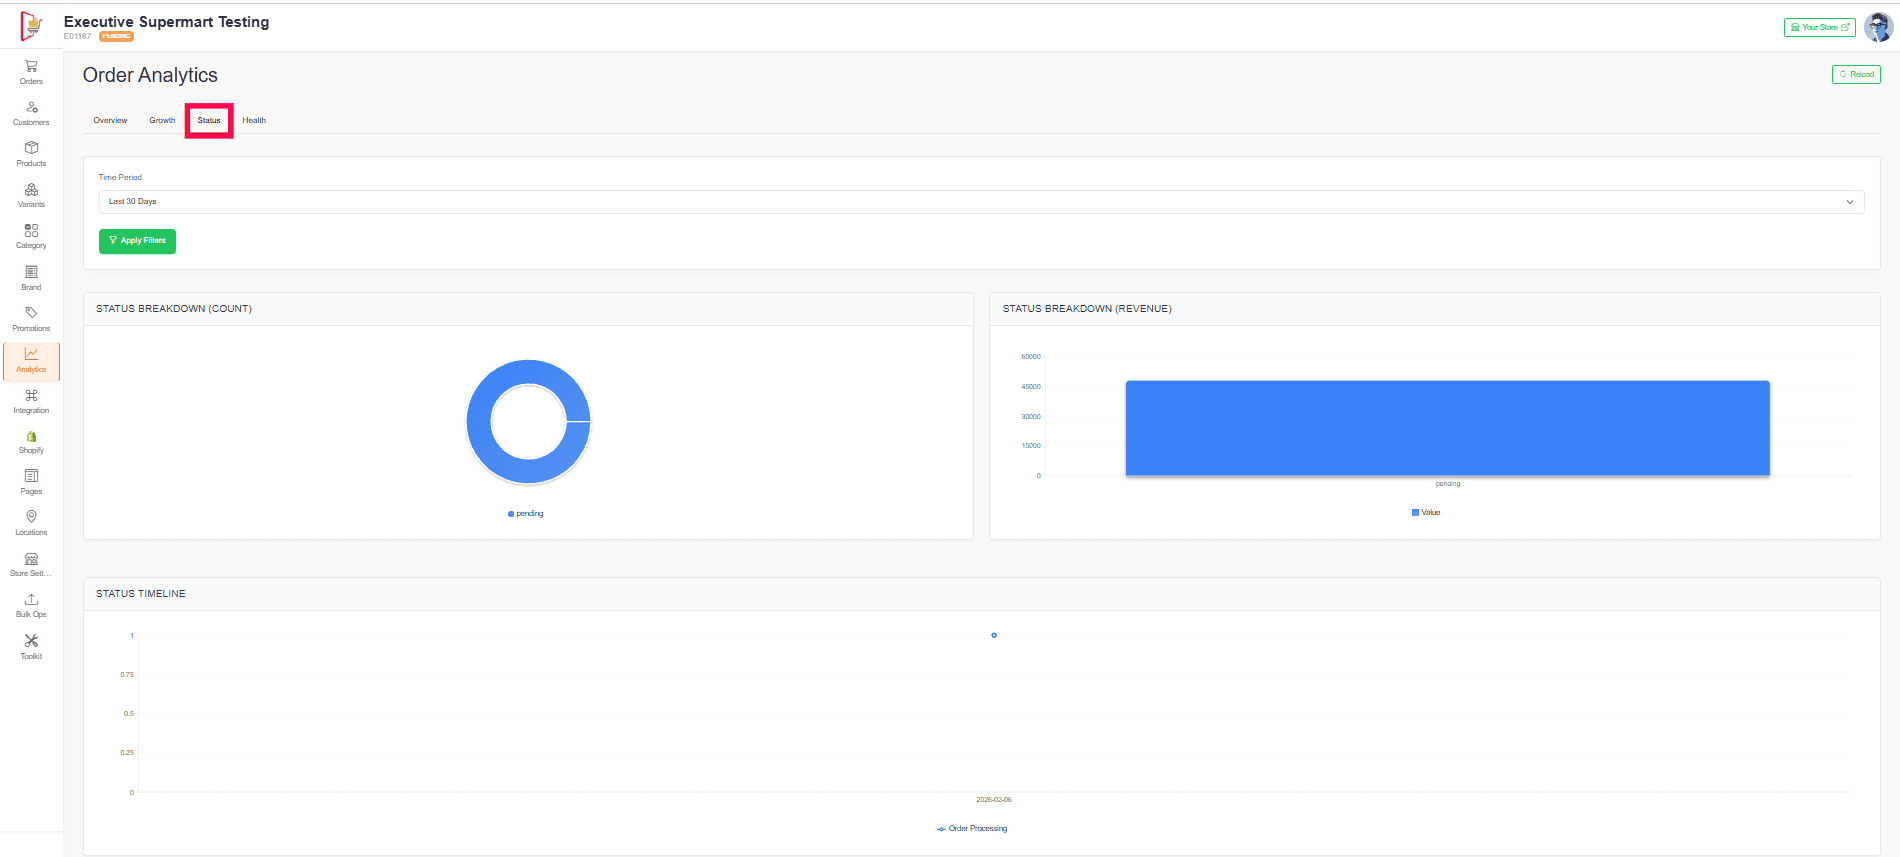1900x857 pixels.
Task: Click the Apply Filters button
Action: pyautogui.click(x=137, y=241)
